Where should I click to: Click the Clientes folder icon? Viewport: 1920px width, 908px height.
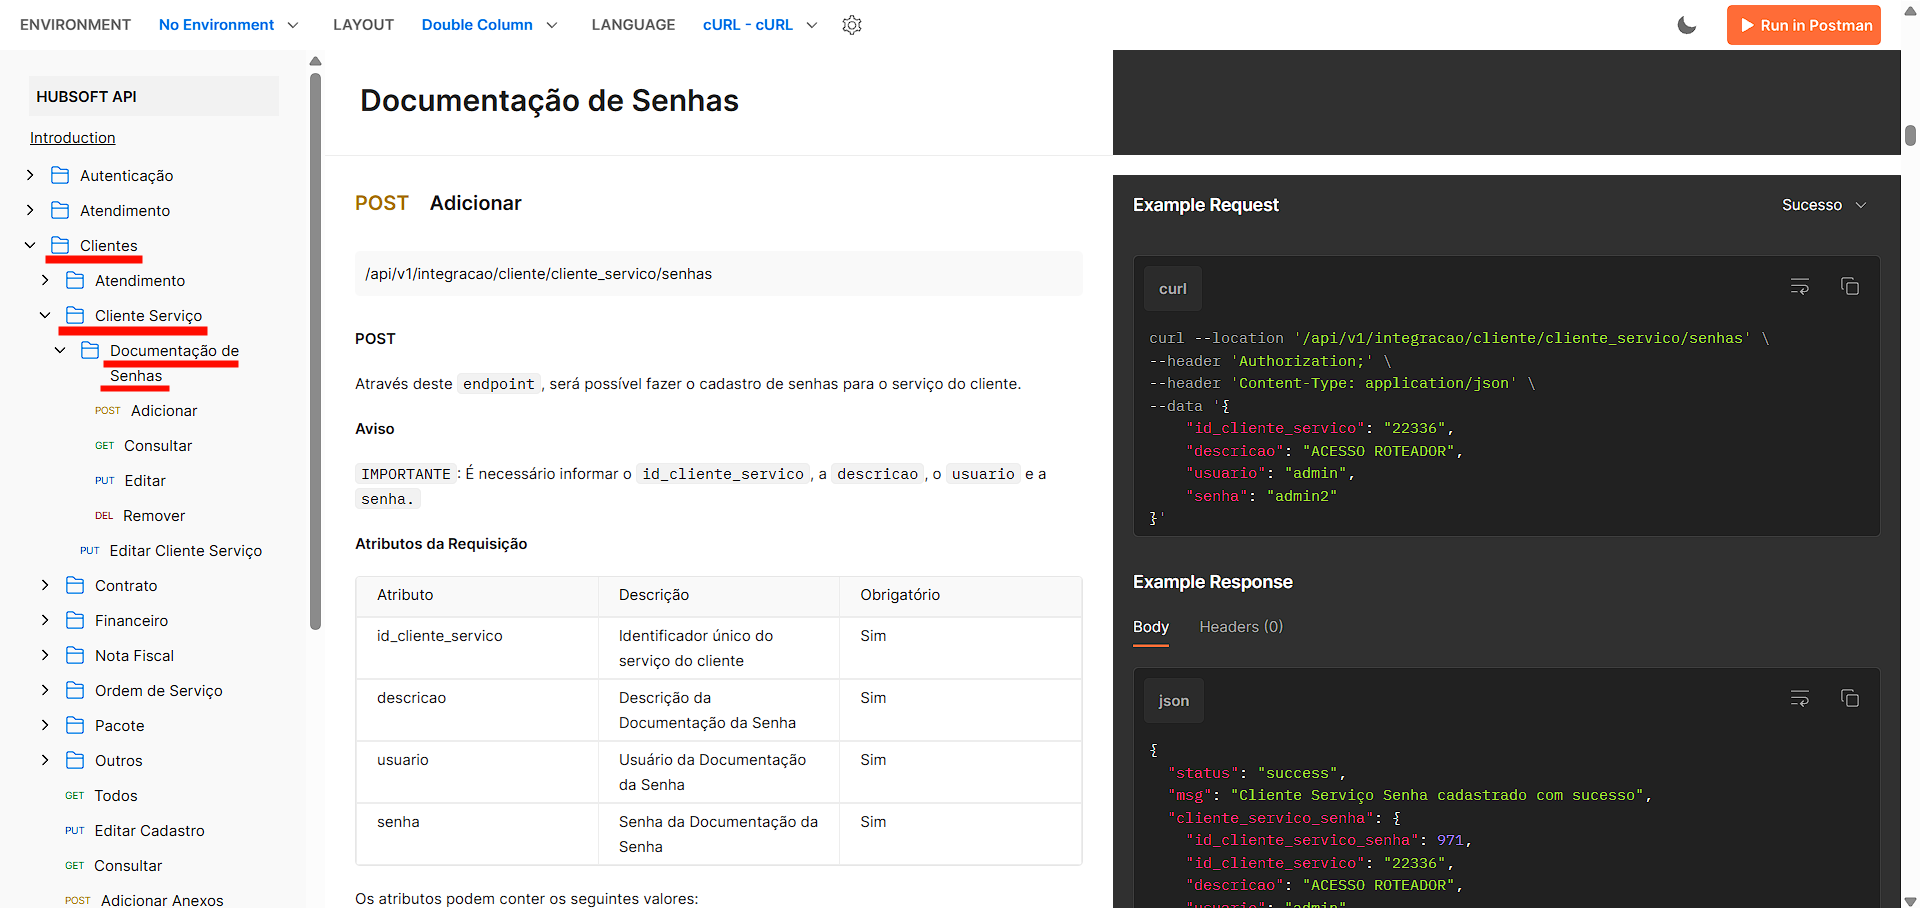pos(60,245)
